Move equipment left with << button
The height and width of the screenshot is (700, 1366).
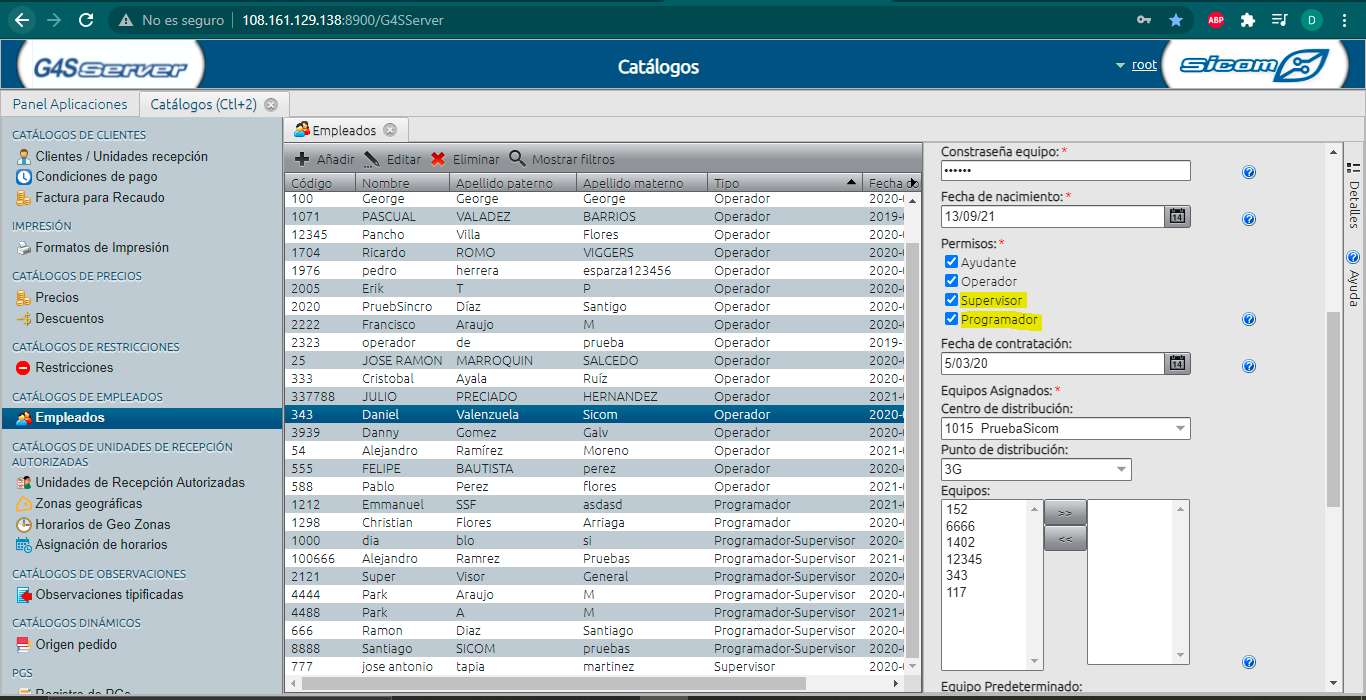1065,539
